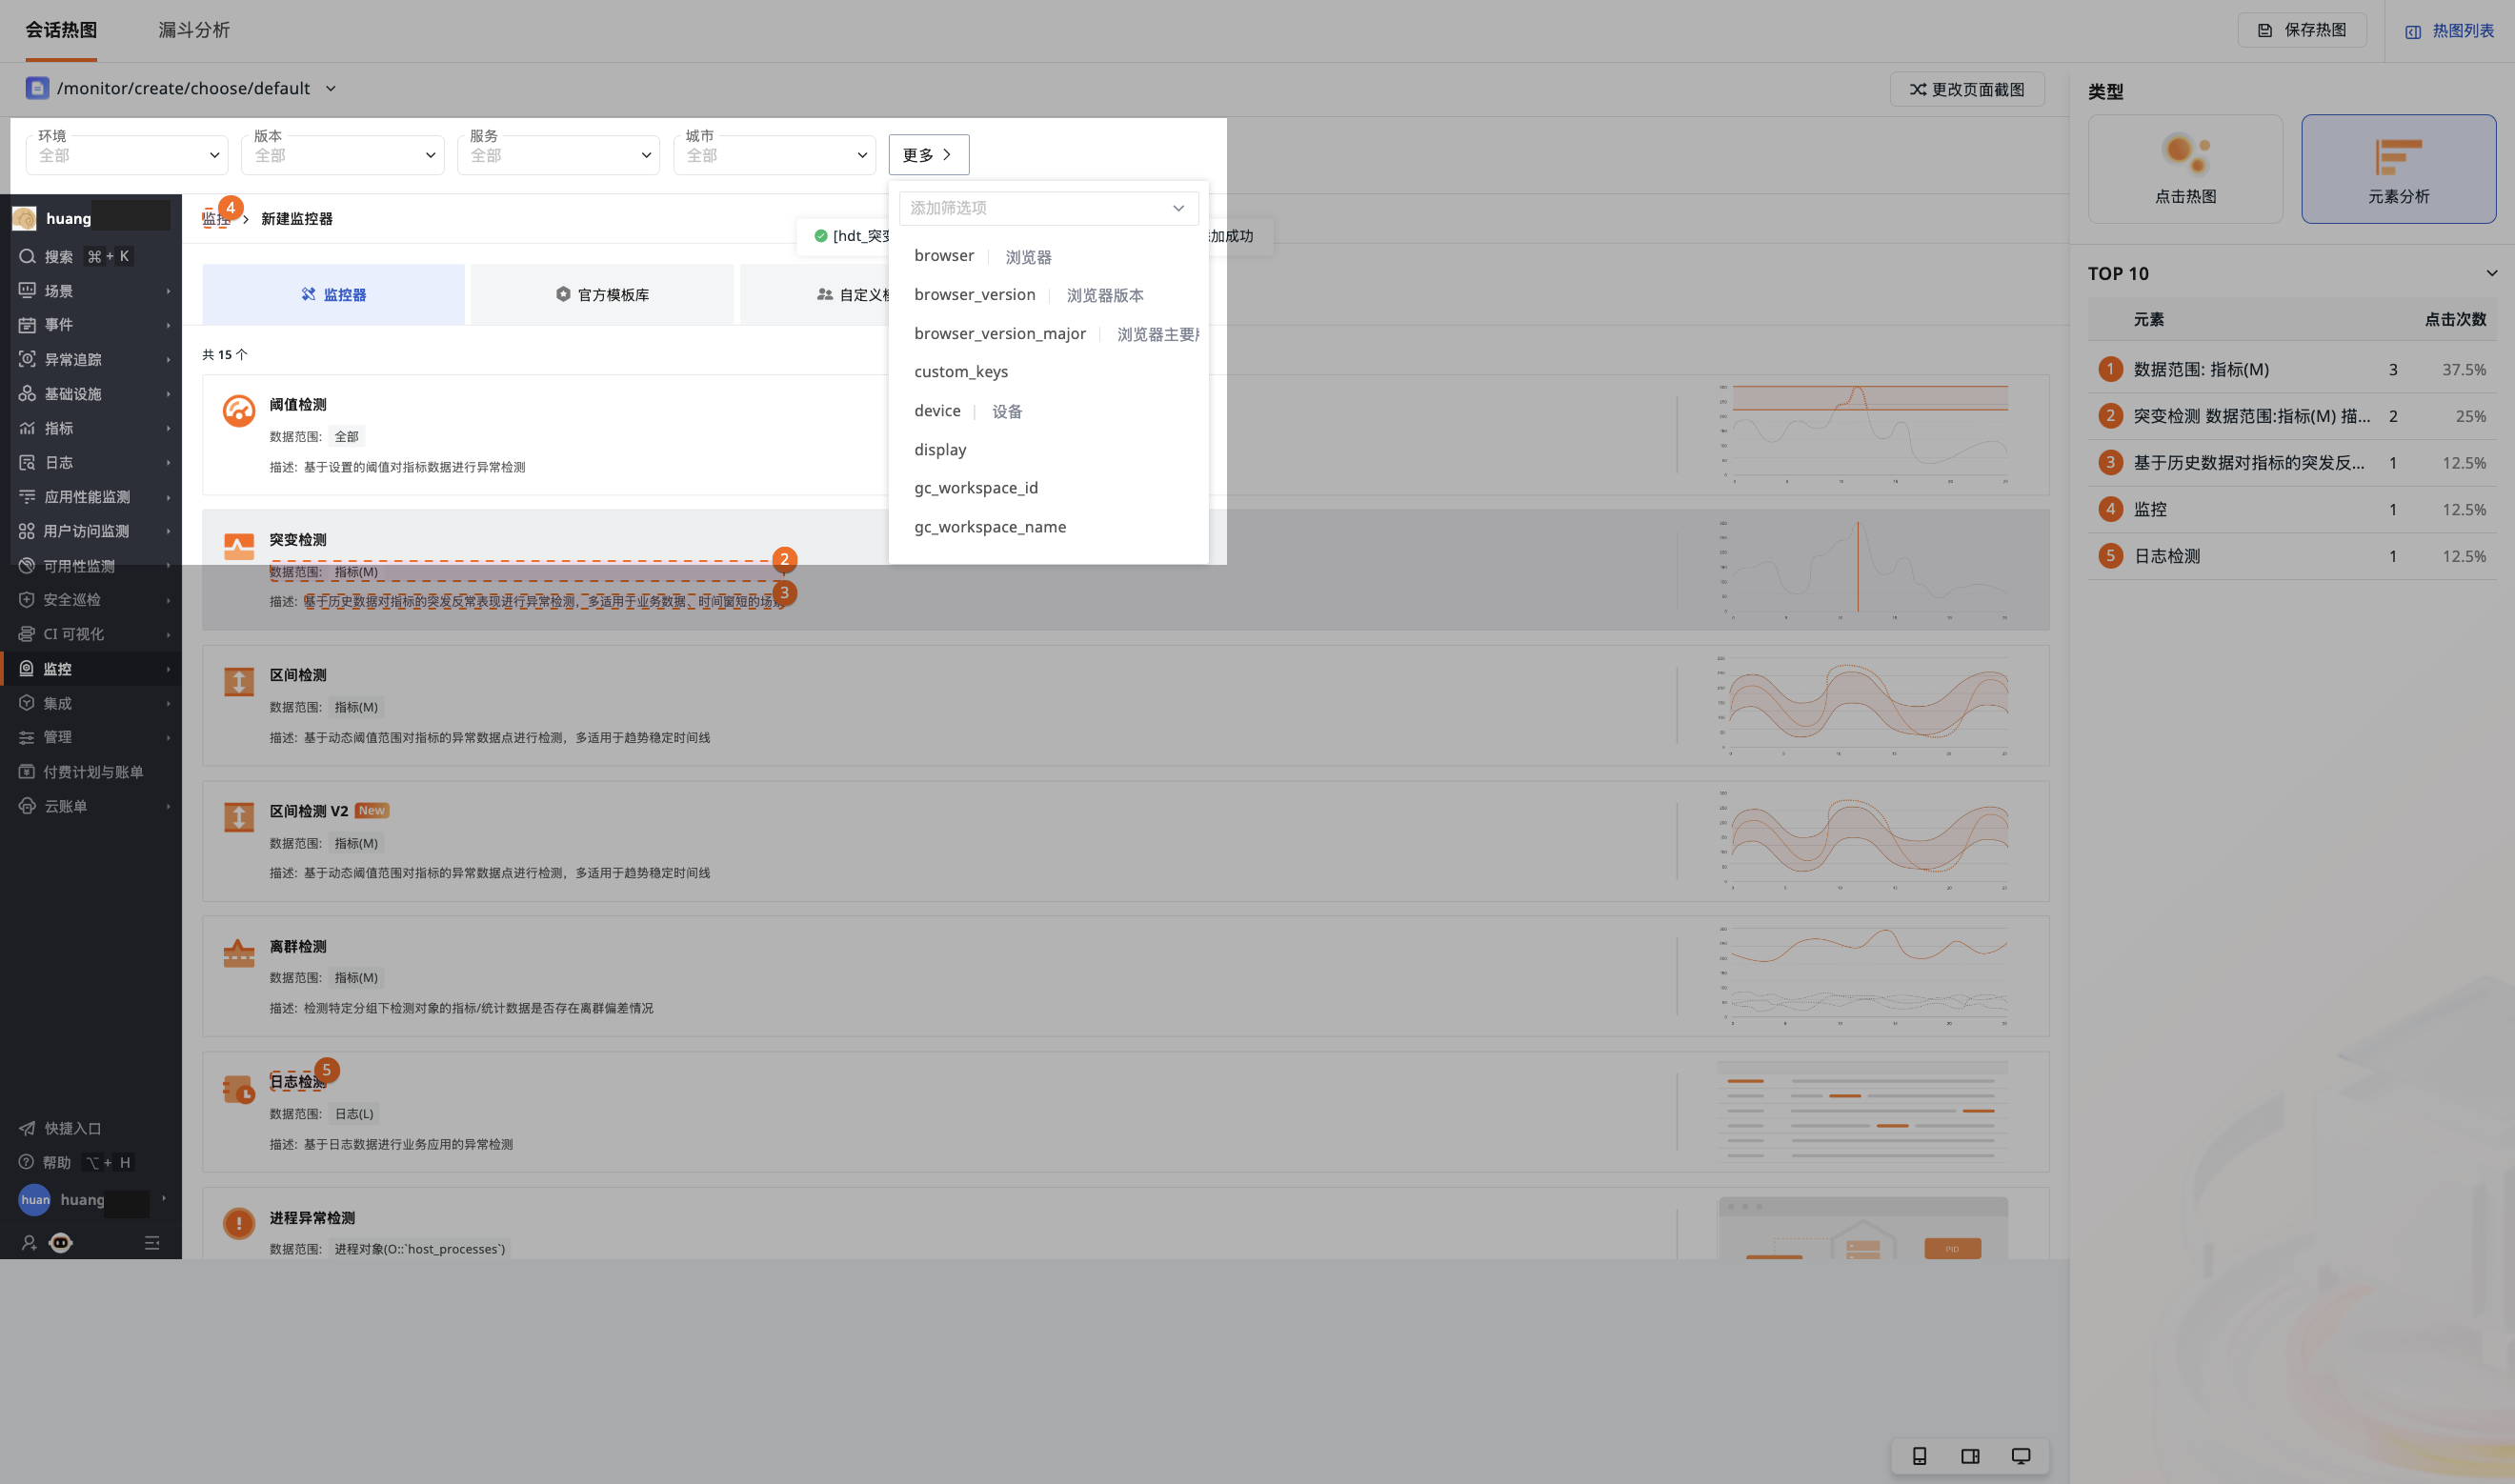Open the 环境 environment dropdown
The image size is (2515, 1484).
point(127,155)
